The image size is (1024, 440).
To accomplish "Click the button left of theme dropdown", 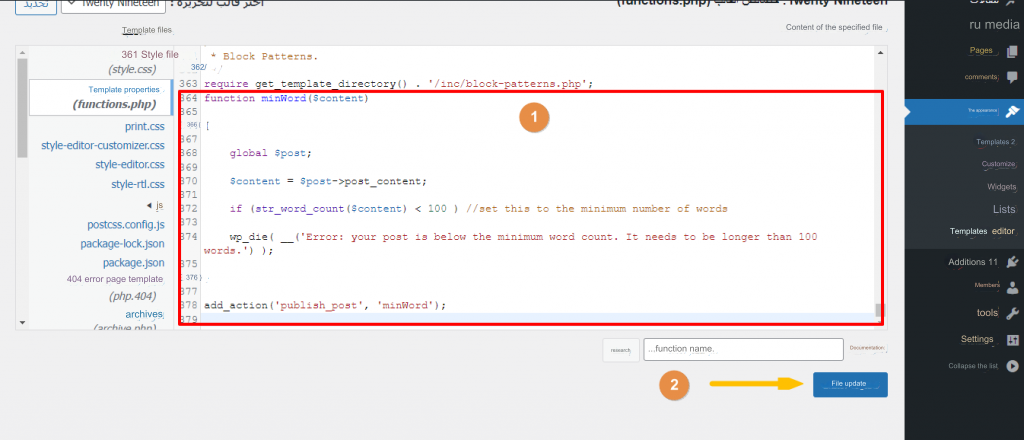I will coord(35,5).
